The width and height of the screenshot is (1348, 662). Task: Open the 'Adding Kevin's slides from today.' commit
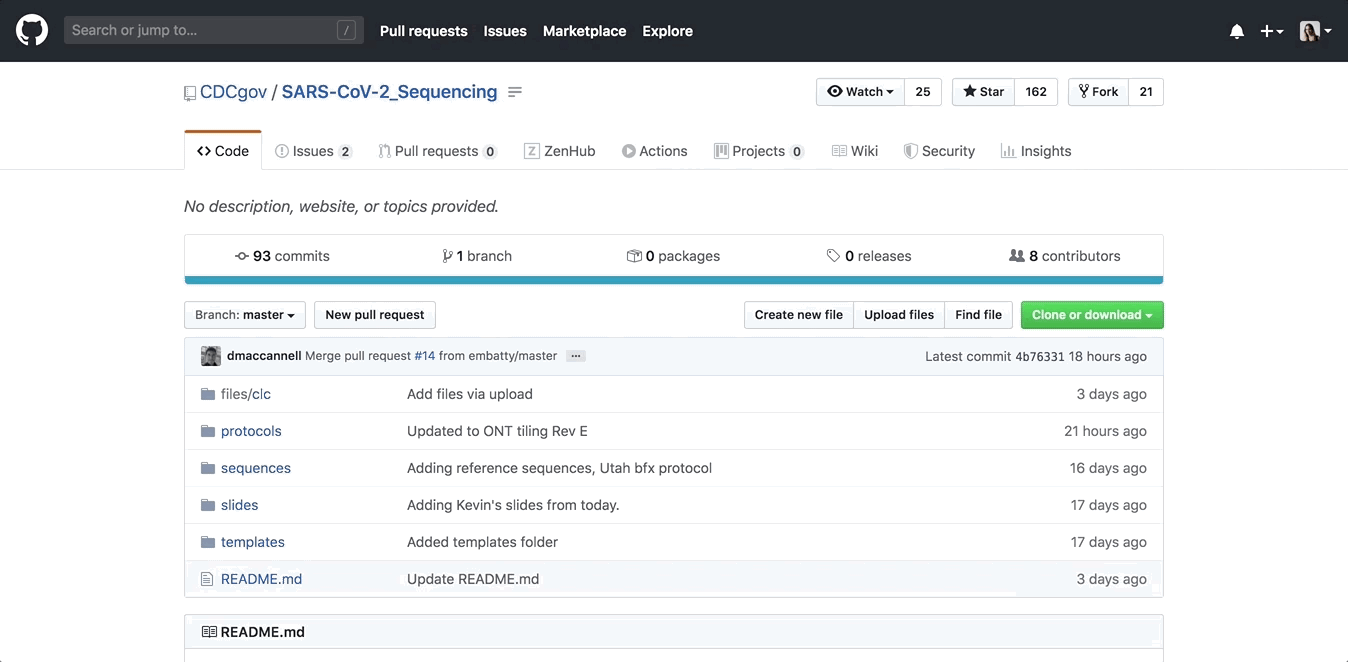point(513,505)
